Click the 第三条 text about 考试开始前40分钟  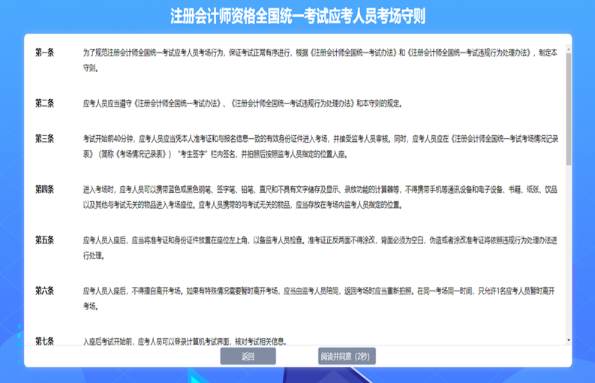[x=320, y=147]
